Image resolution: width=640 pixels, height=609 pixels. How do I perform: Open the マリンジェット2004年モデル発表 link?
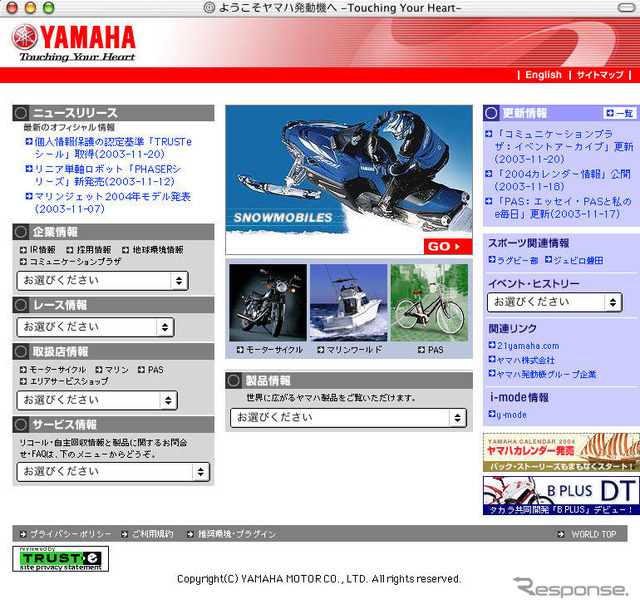112,203
